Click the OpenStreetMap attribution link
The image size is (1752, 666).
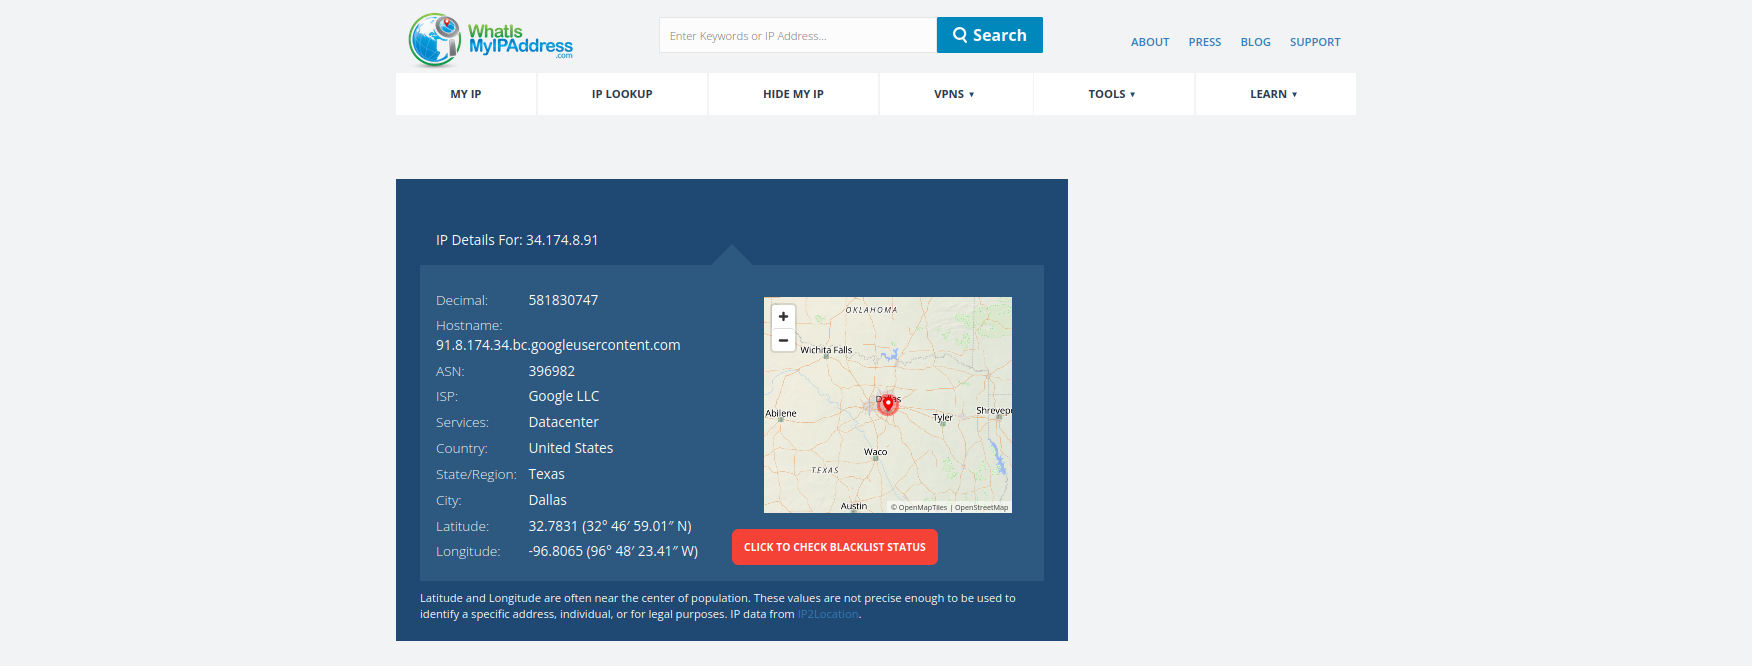(981, 508)
